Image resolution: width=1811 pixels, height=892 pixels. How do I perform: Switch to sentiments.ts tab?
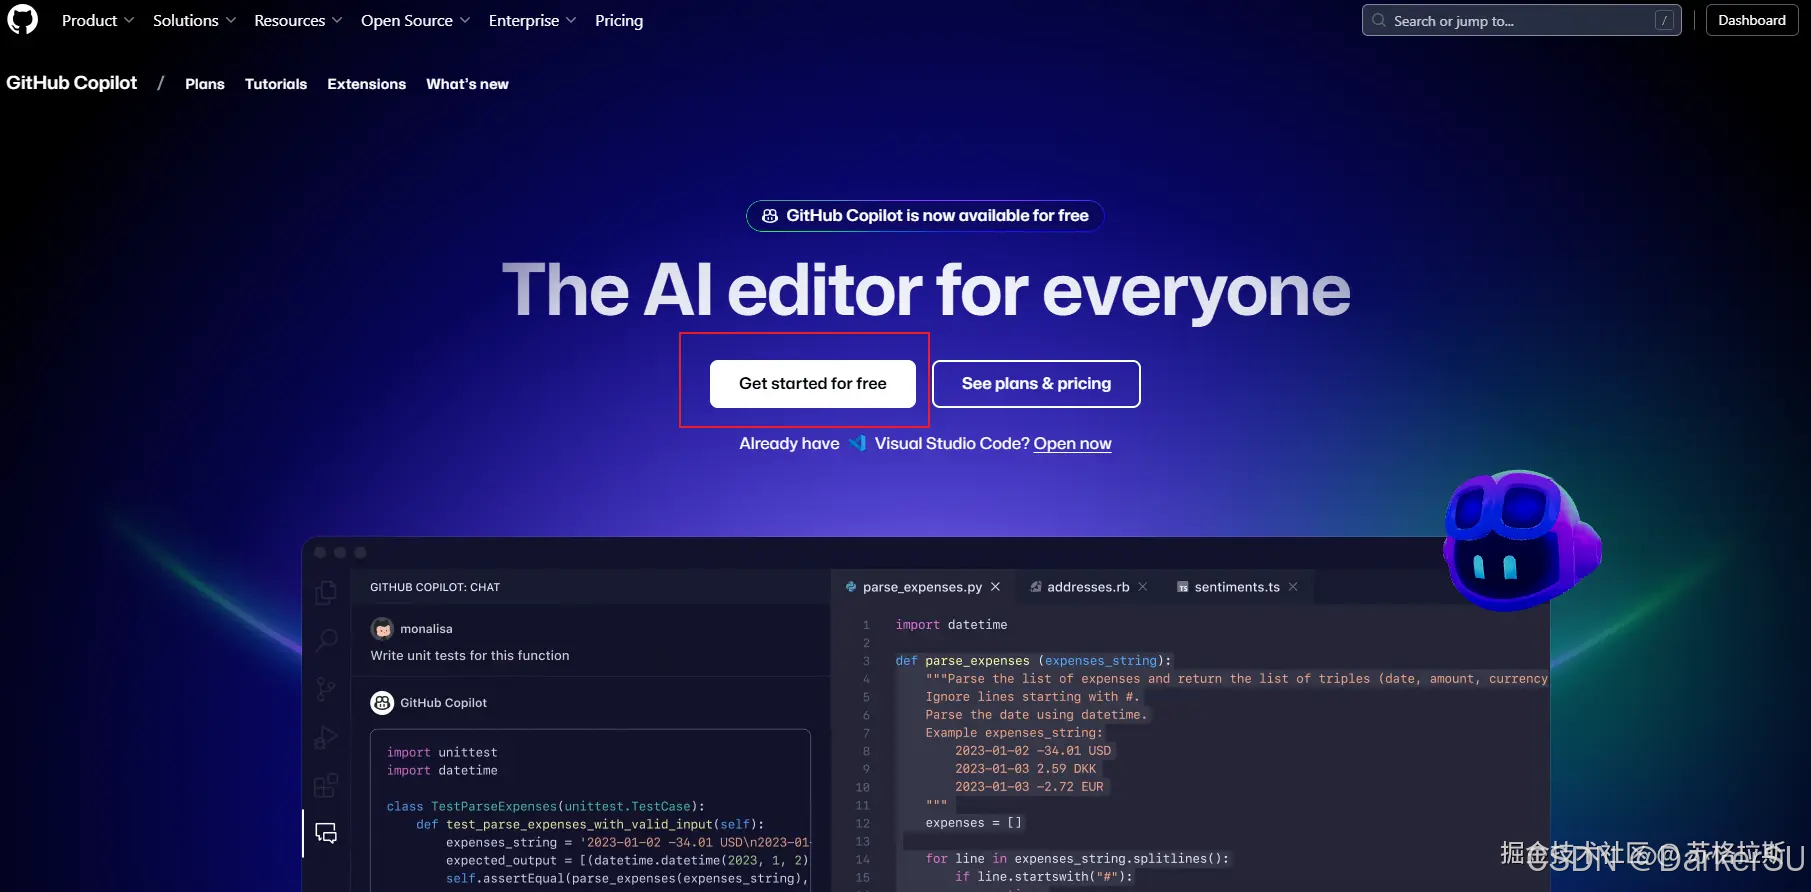pyautogui.click(x=1237, y=587)
